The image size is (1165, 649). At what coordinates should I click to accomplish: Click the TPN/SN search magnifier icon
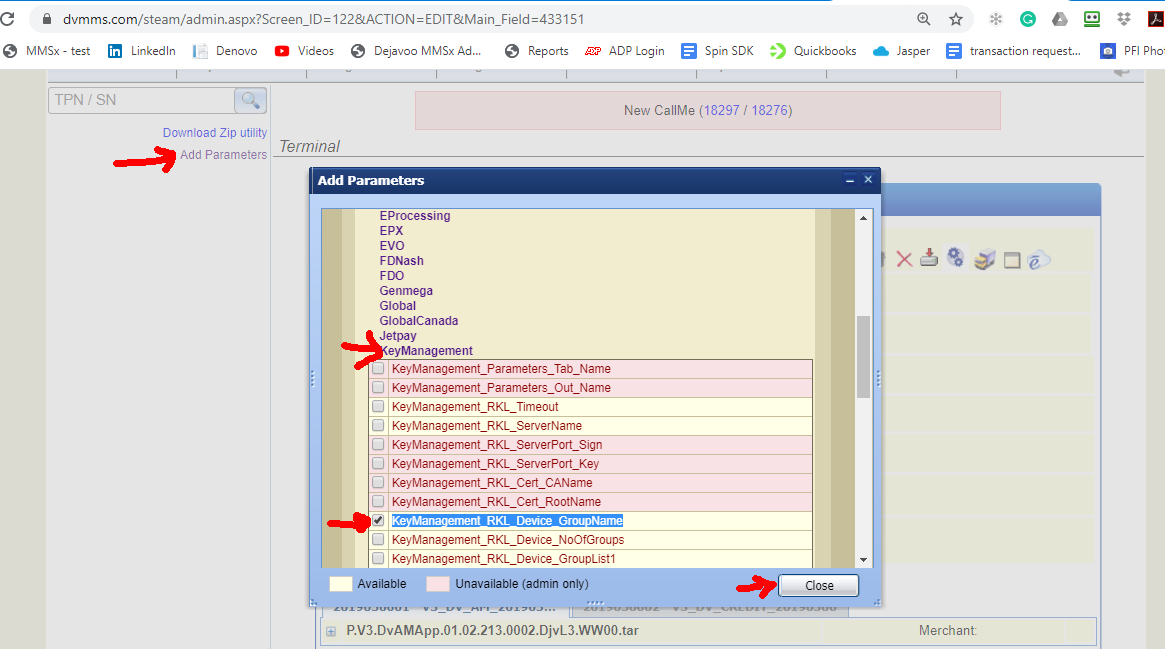250,100
